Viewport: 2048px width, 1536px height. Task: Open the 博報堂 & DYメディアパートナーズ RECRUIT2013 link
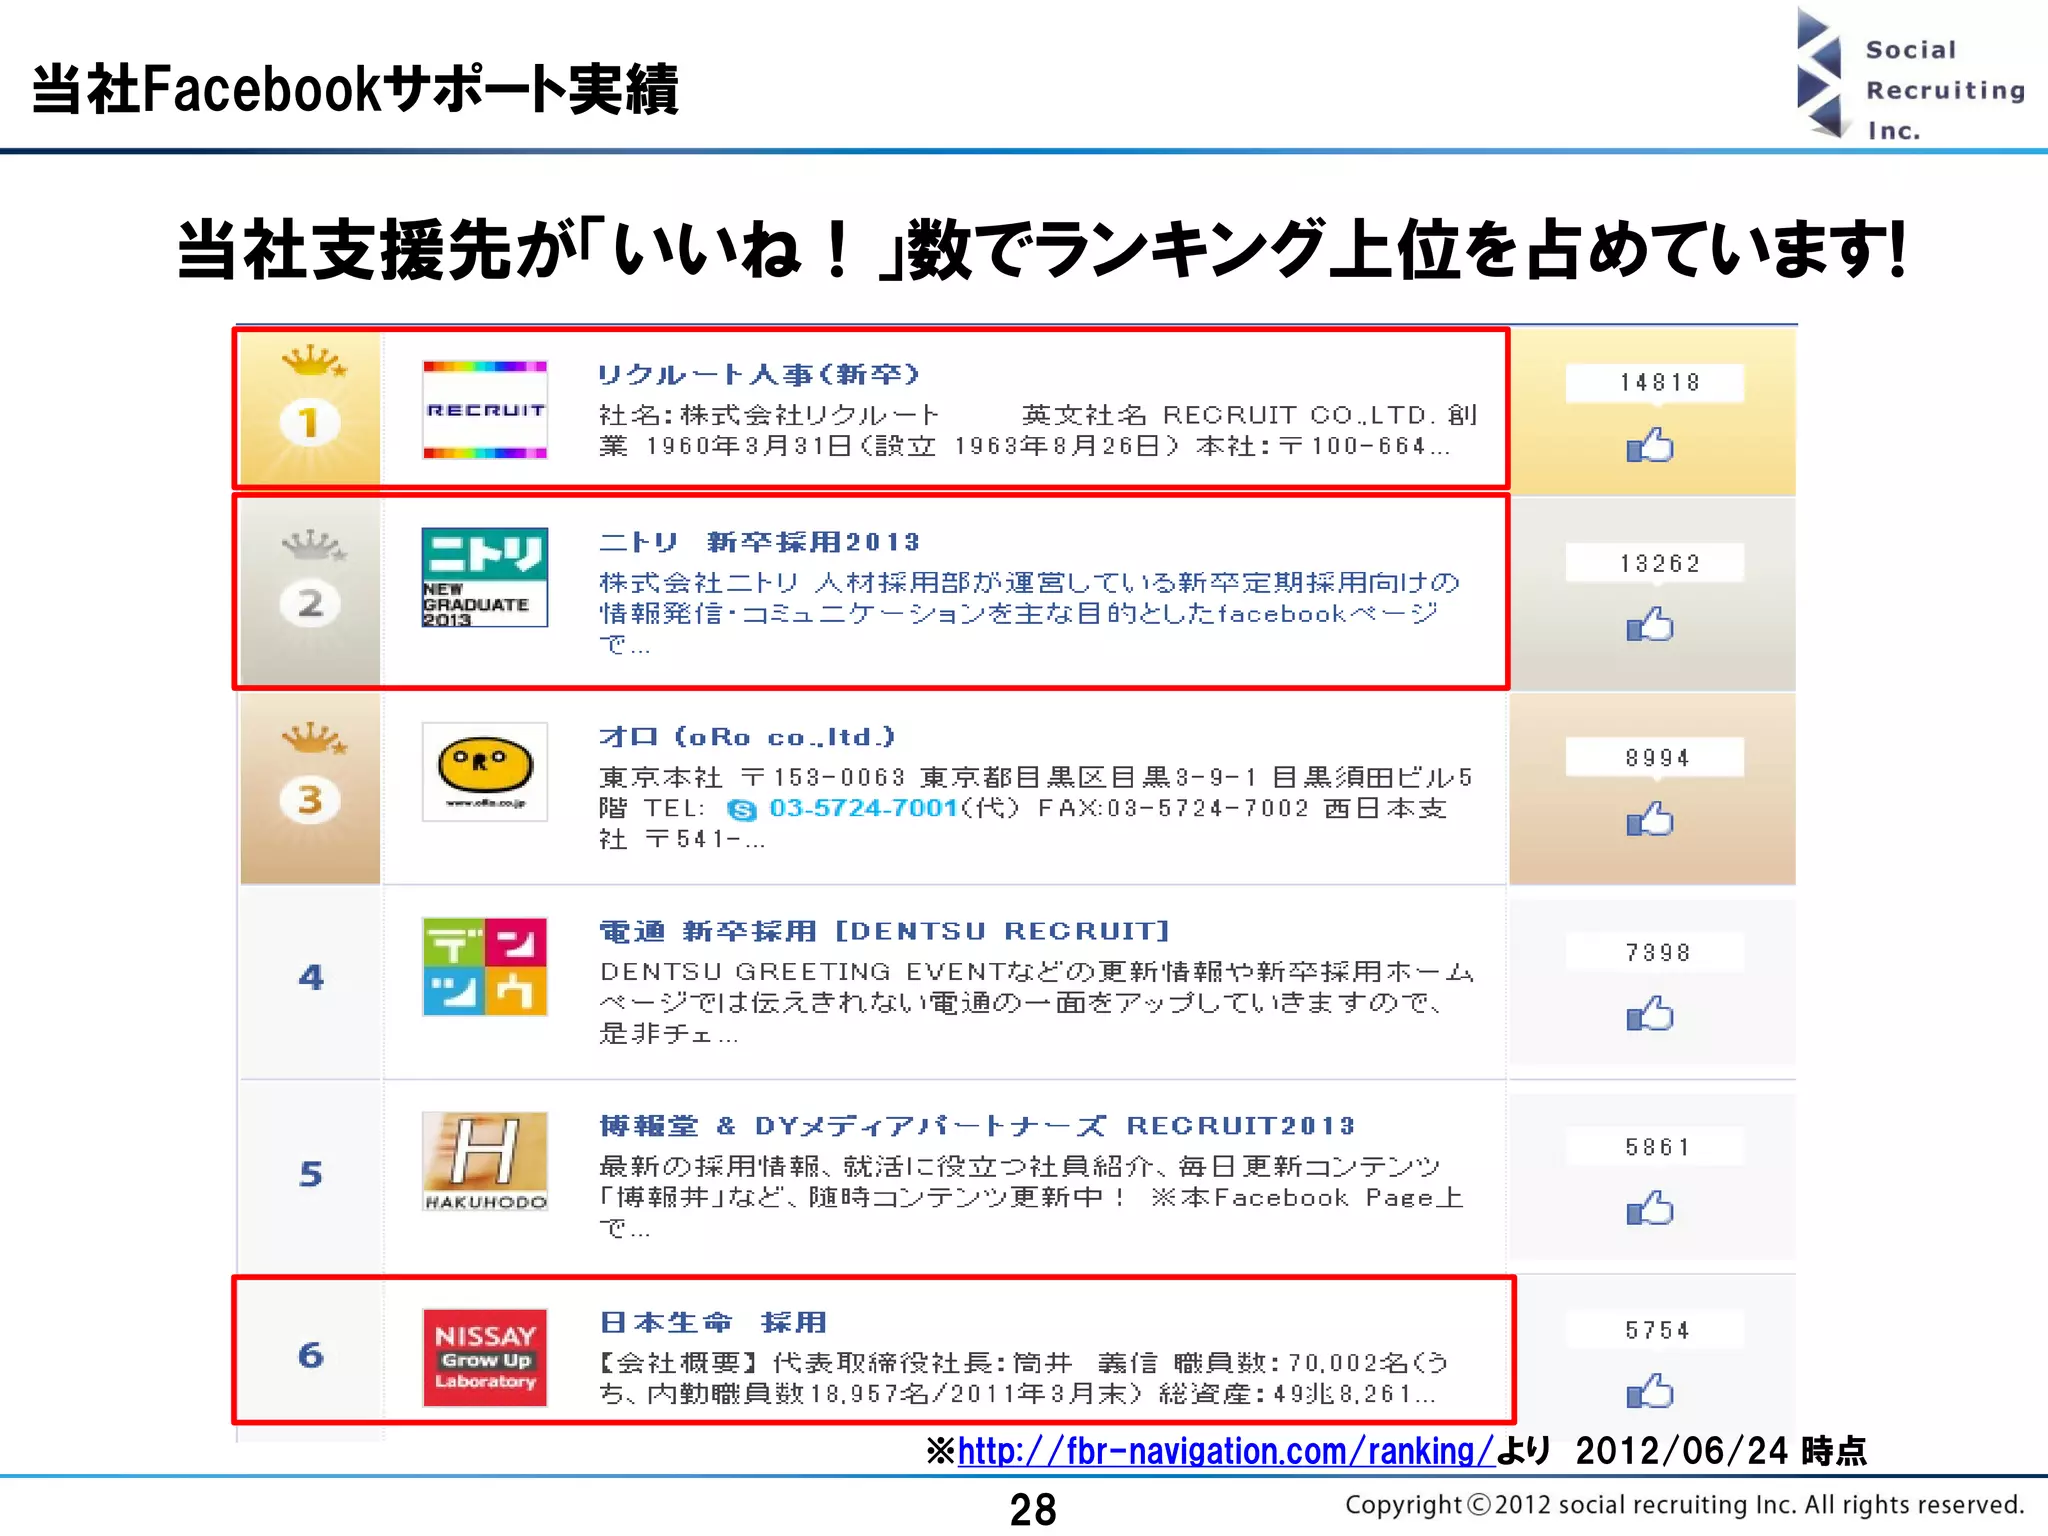977,1126
